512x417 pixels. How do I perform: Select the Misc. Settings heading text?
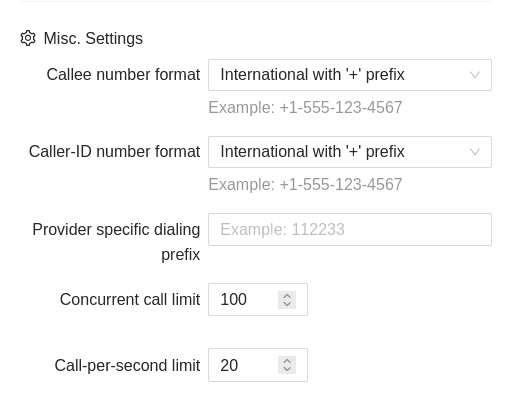pos(93,38)
